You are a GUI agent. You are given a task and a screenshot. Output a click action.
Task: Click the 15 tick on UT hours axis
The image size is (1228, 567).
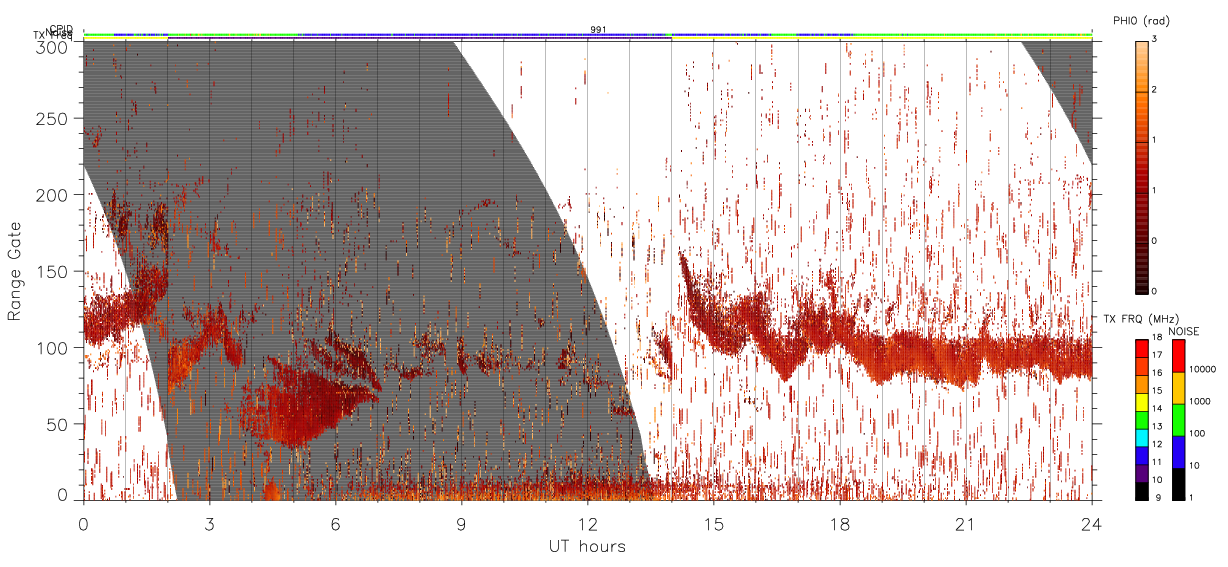[x=714, y=524]
